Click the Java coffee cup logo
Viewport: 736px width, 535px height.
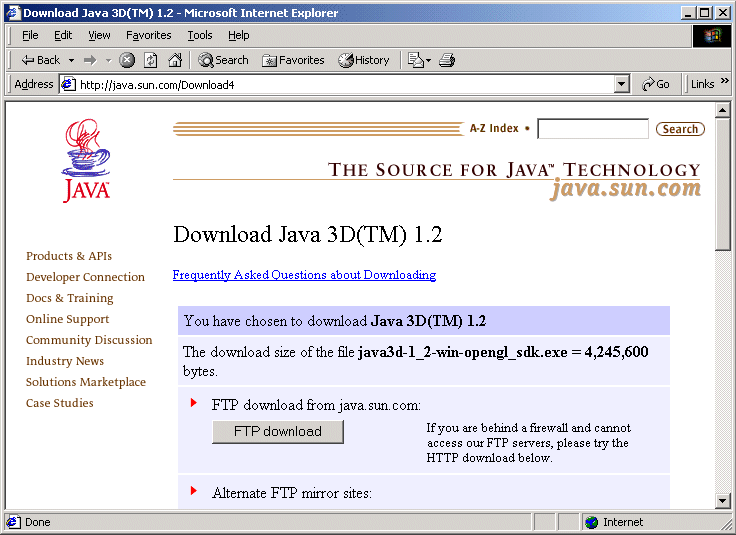click(x=86, y=160)
